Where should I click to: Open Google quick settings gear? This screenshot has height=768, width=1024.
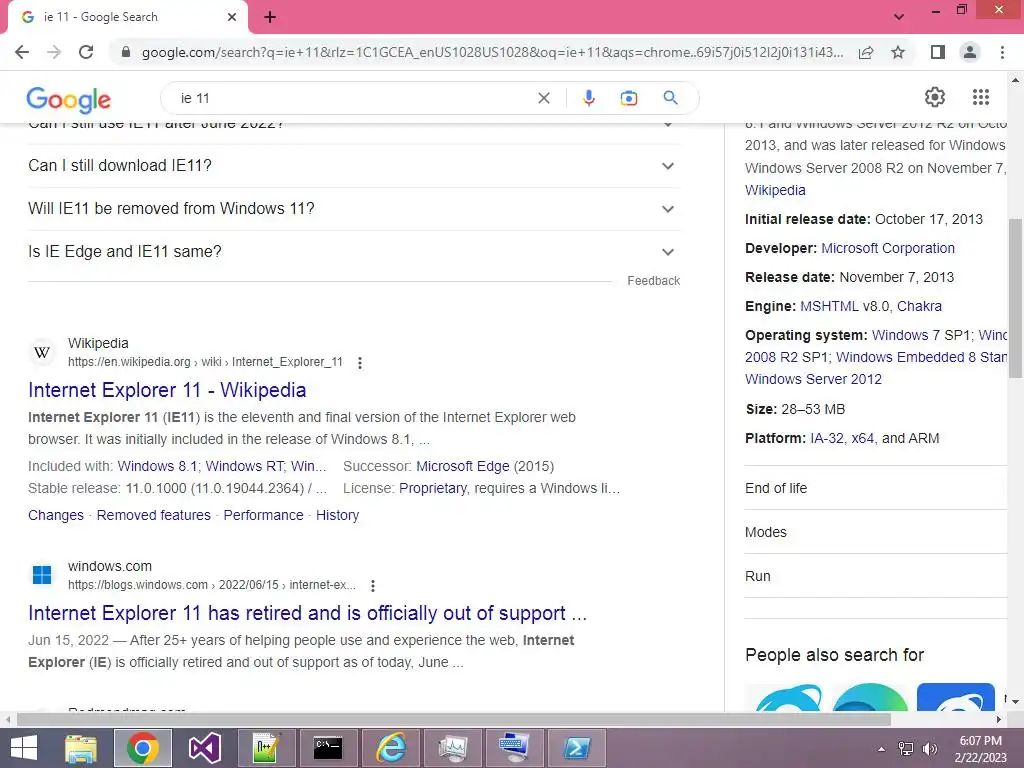[935, 97]
